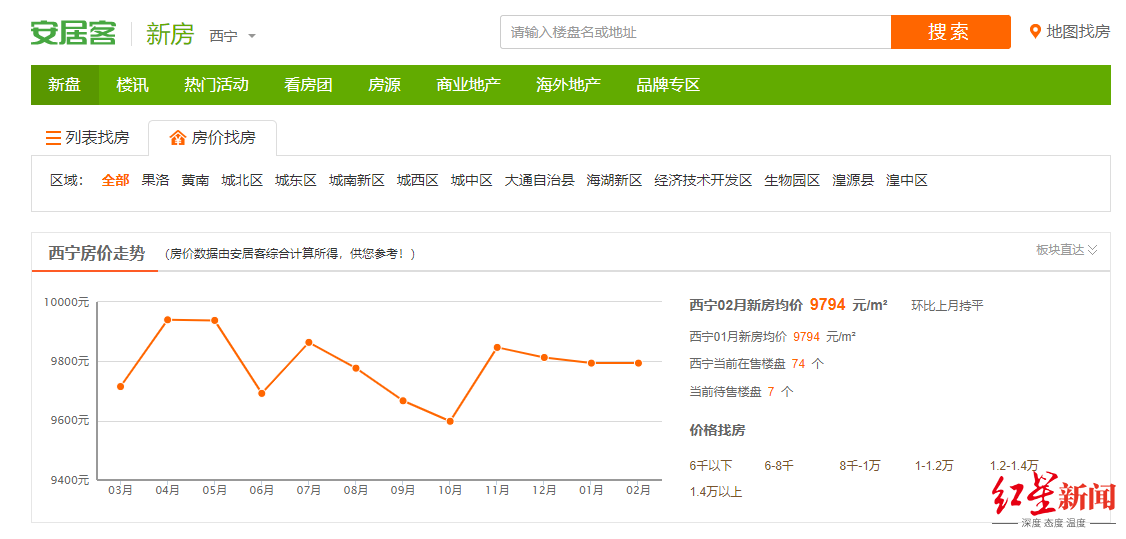Go to 品牌专区 in the navigation bar
Viewport: 1126px width, 539px height.
coord(668,85)
